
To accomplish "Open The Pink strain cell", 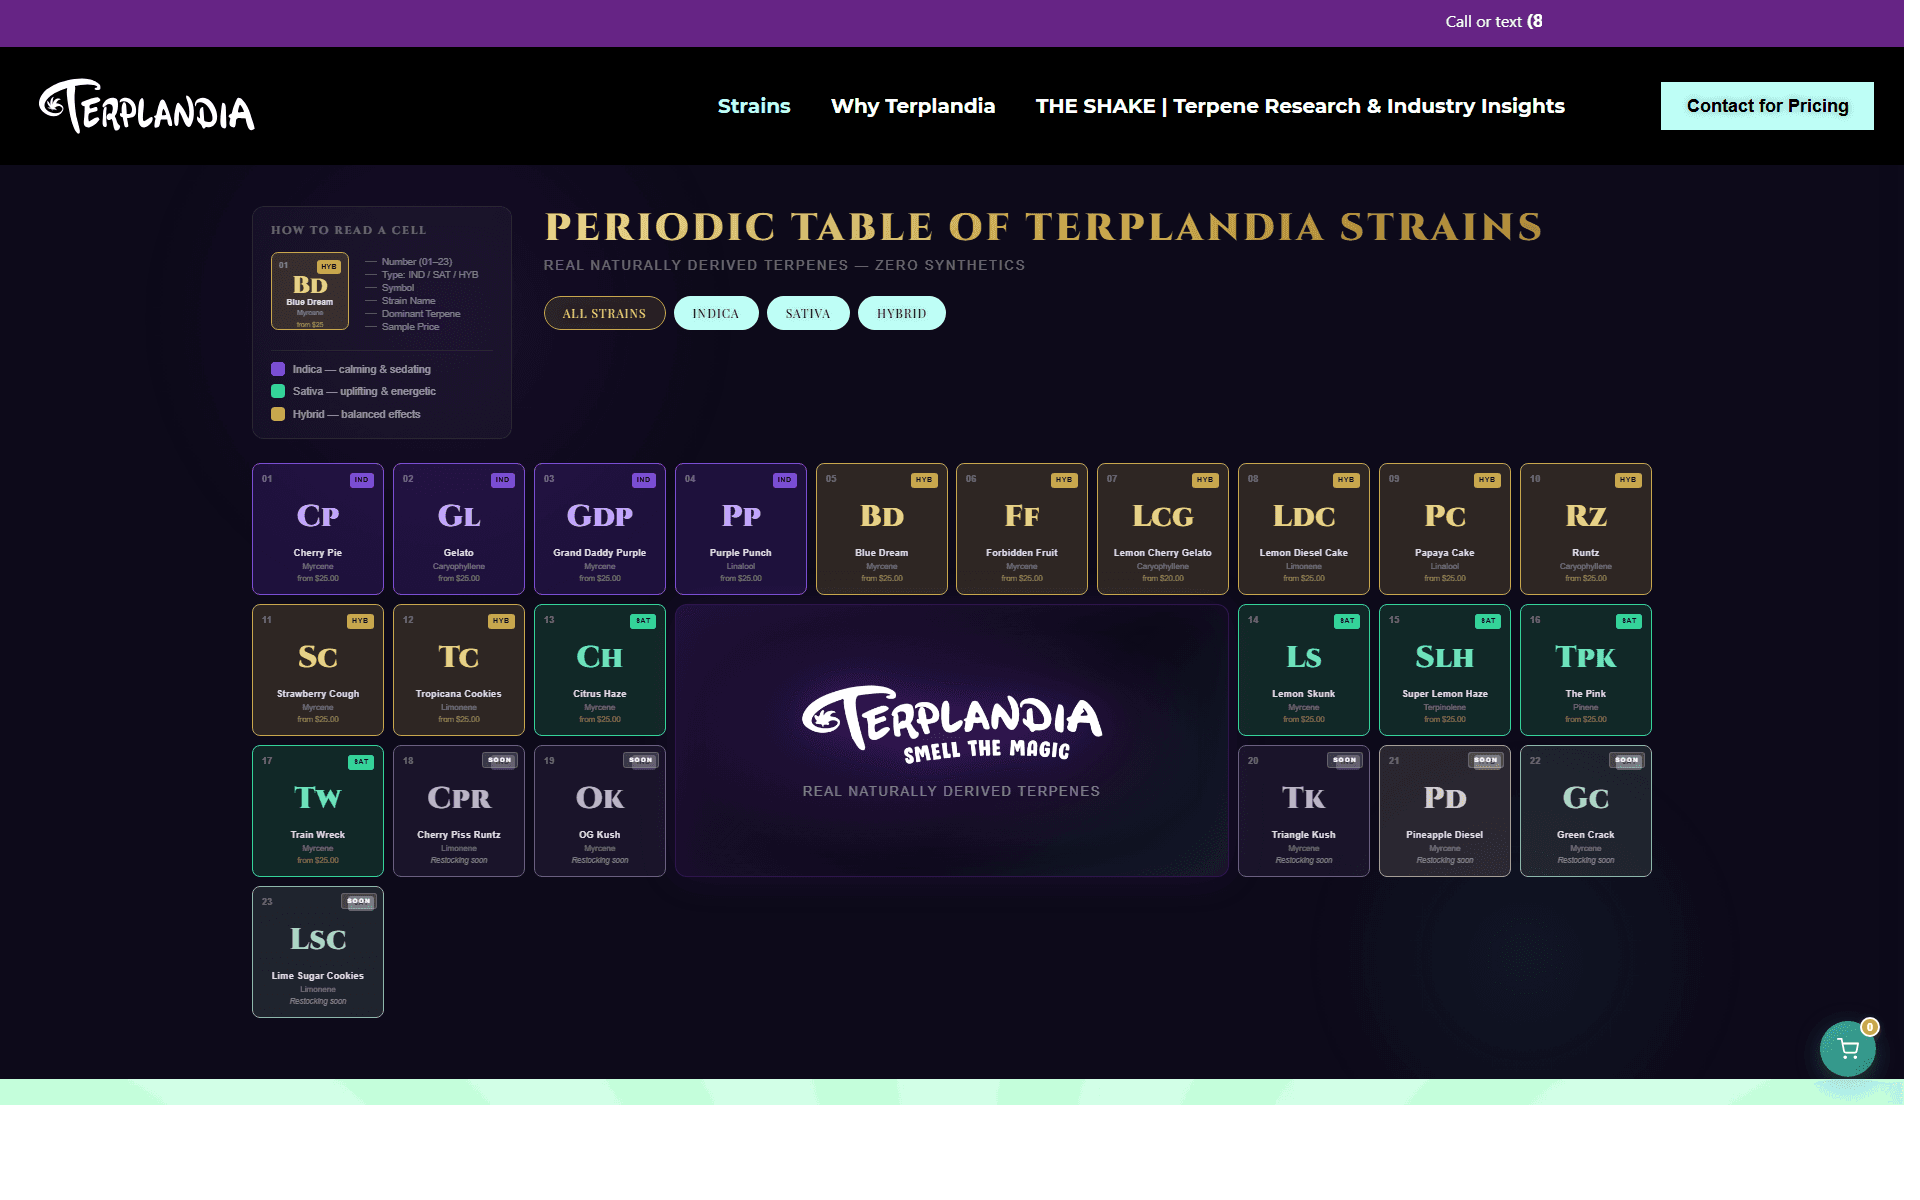I will pos(1586,670).
